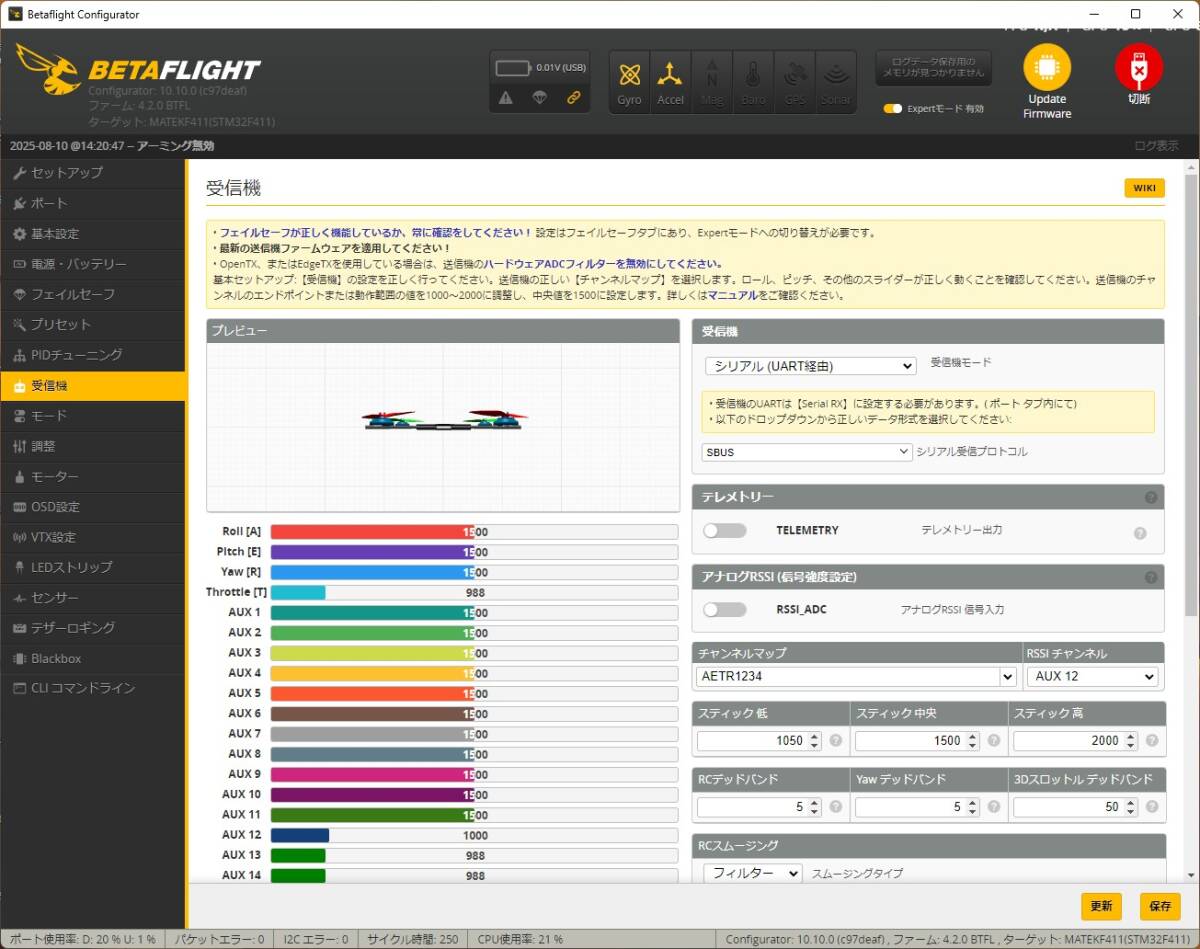Image resolution: width=1200 pixels, height=949 pixels.
Task: Go to the センサー tab
Action: coord(93,598)
